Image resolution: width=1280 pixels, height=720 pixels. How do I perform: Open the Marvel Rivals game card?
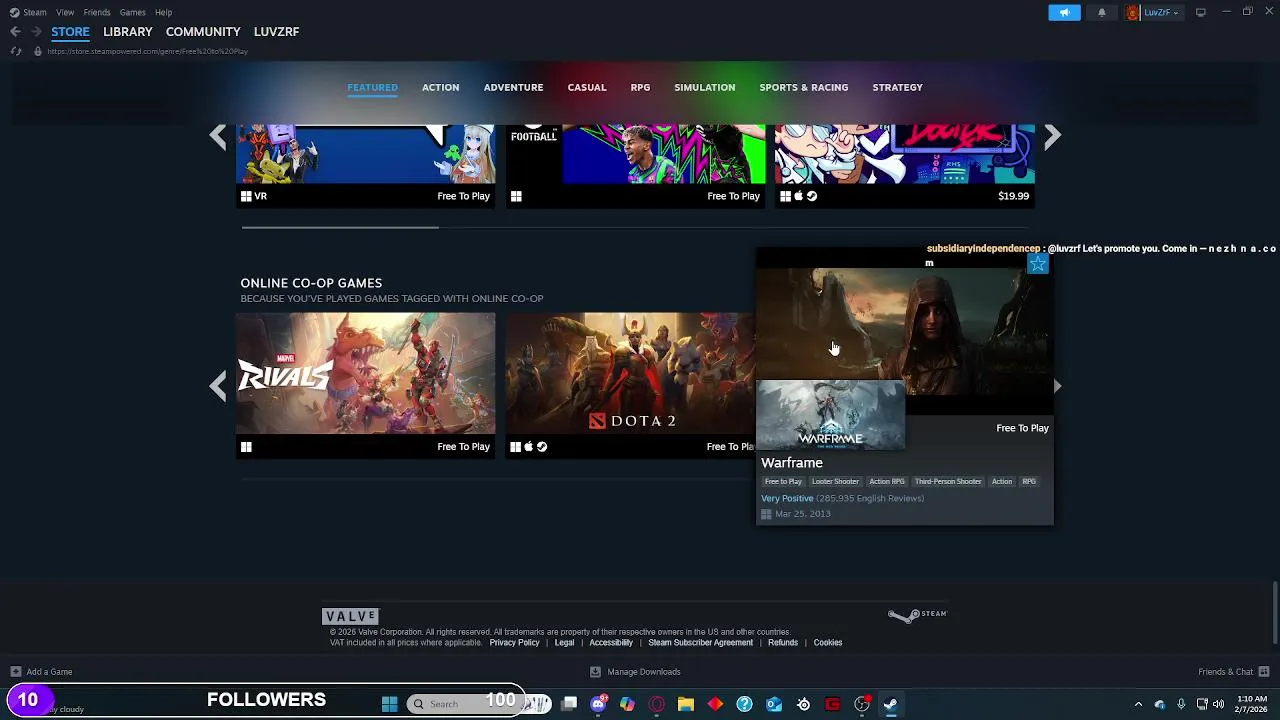pyautogui.click(x=366, y=385)
